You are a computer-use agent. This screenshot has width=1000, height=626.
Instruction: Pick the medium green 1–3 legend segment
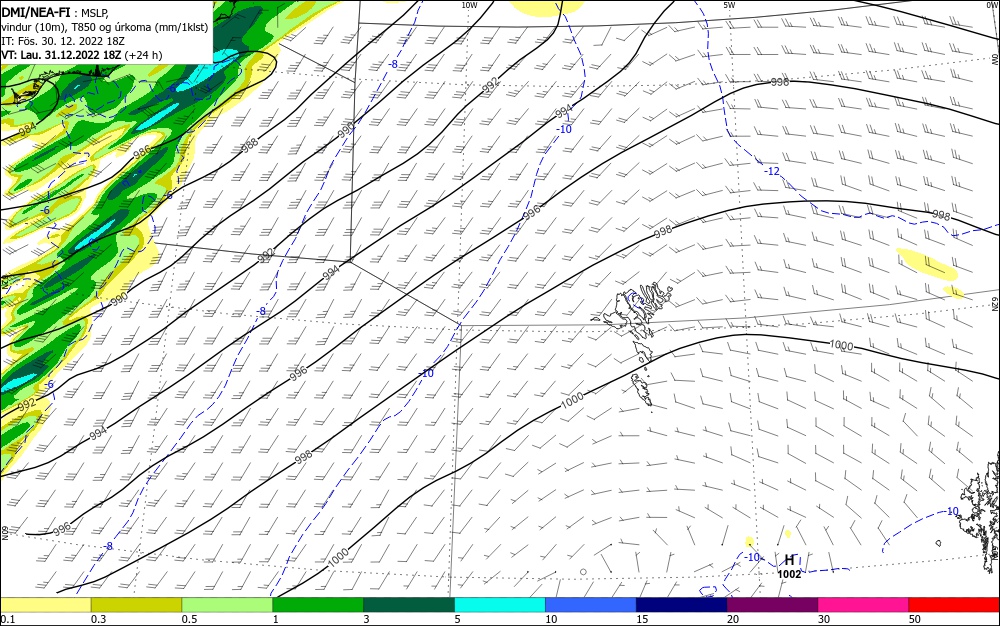click(x=318, y=605)
